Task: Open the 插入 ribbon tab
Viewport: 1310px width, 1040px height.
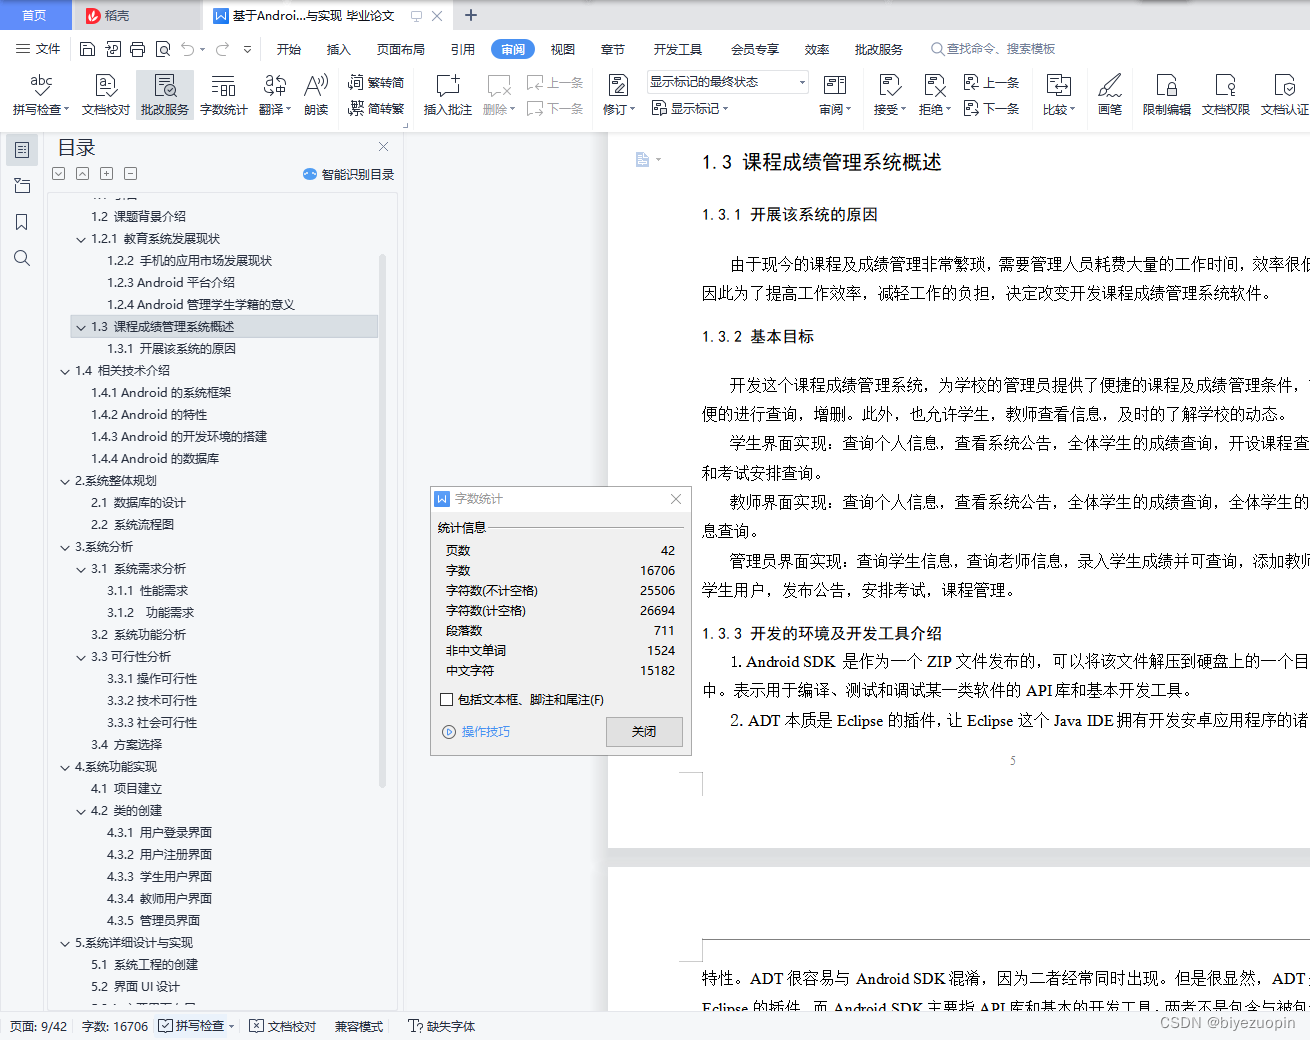Action: 339,49
